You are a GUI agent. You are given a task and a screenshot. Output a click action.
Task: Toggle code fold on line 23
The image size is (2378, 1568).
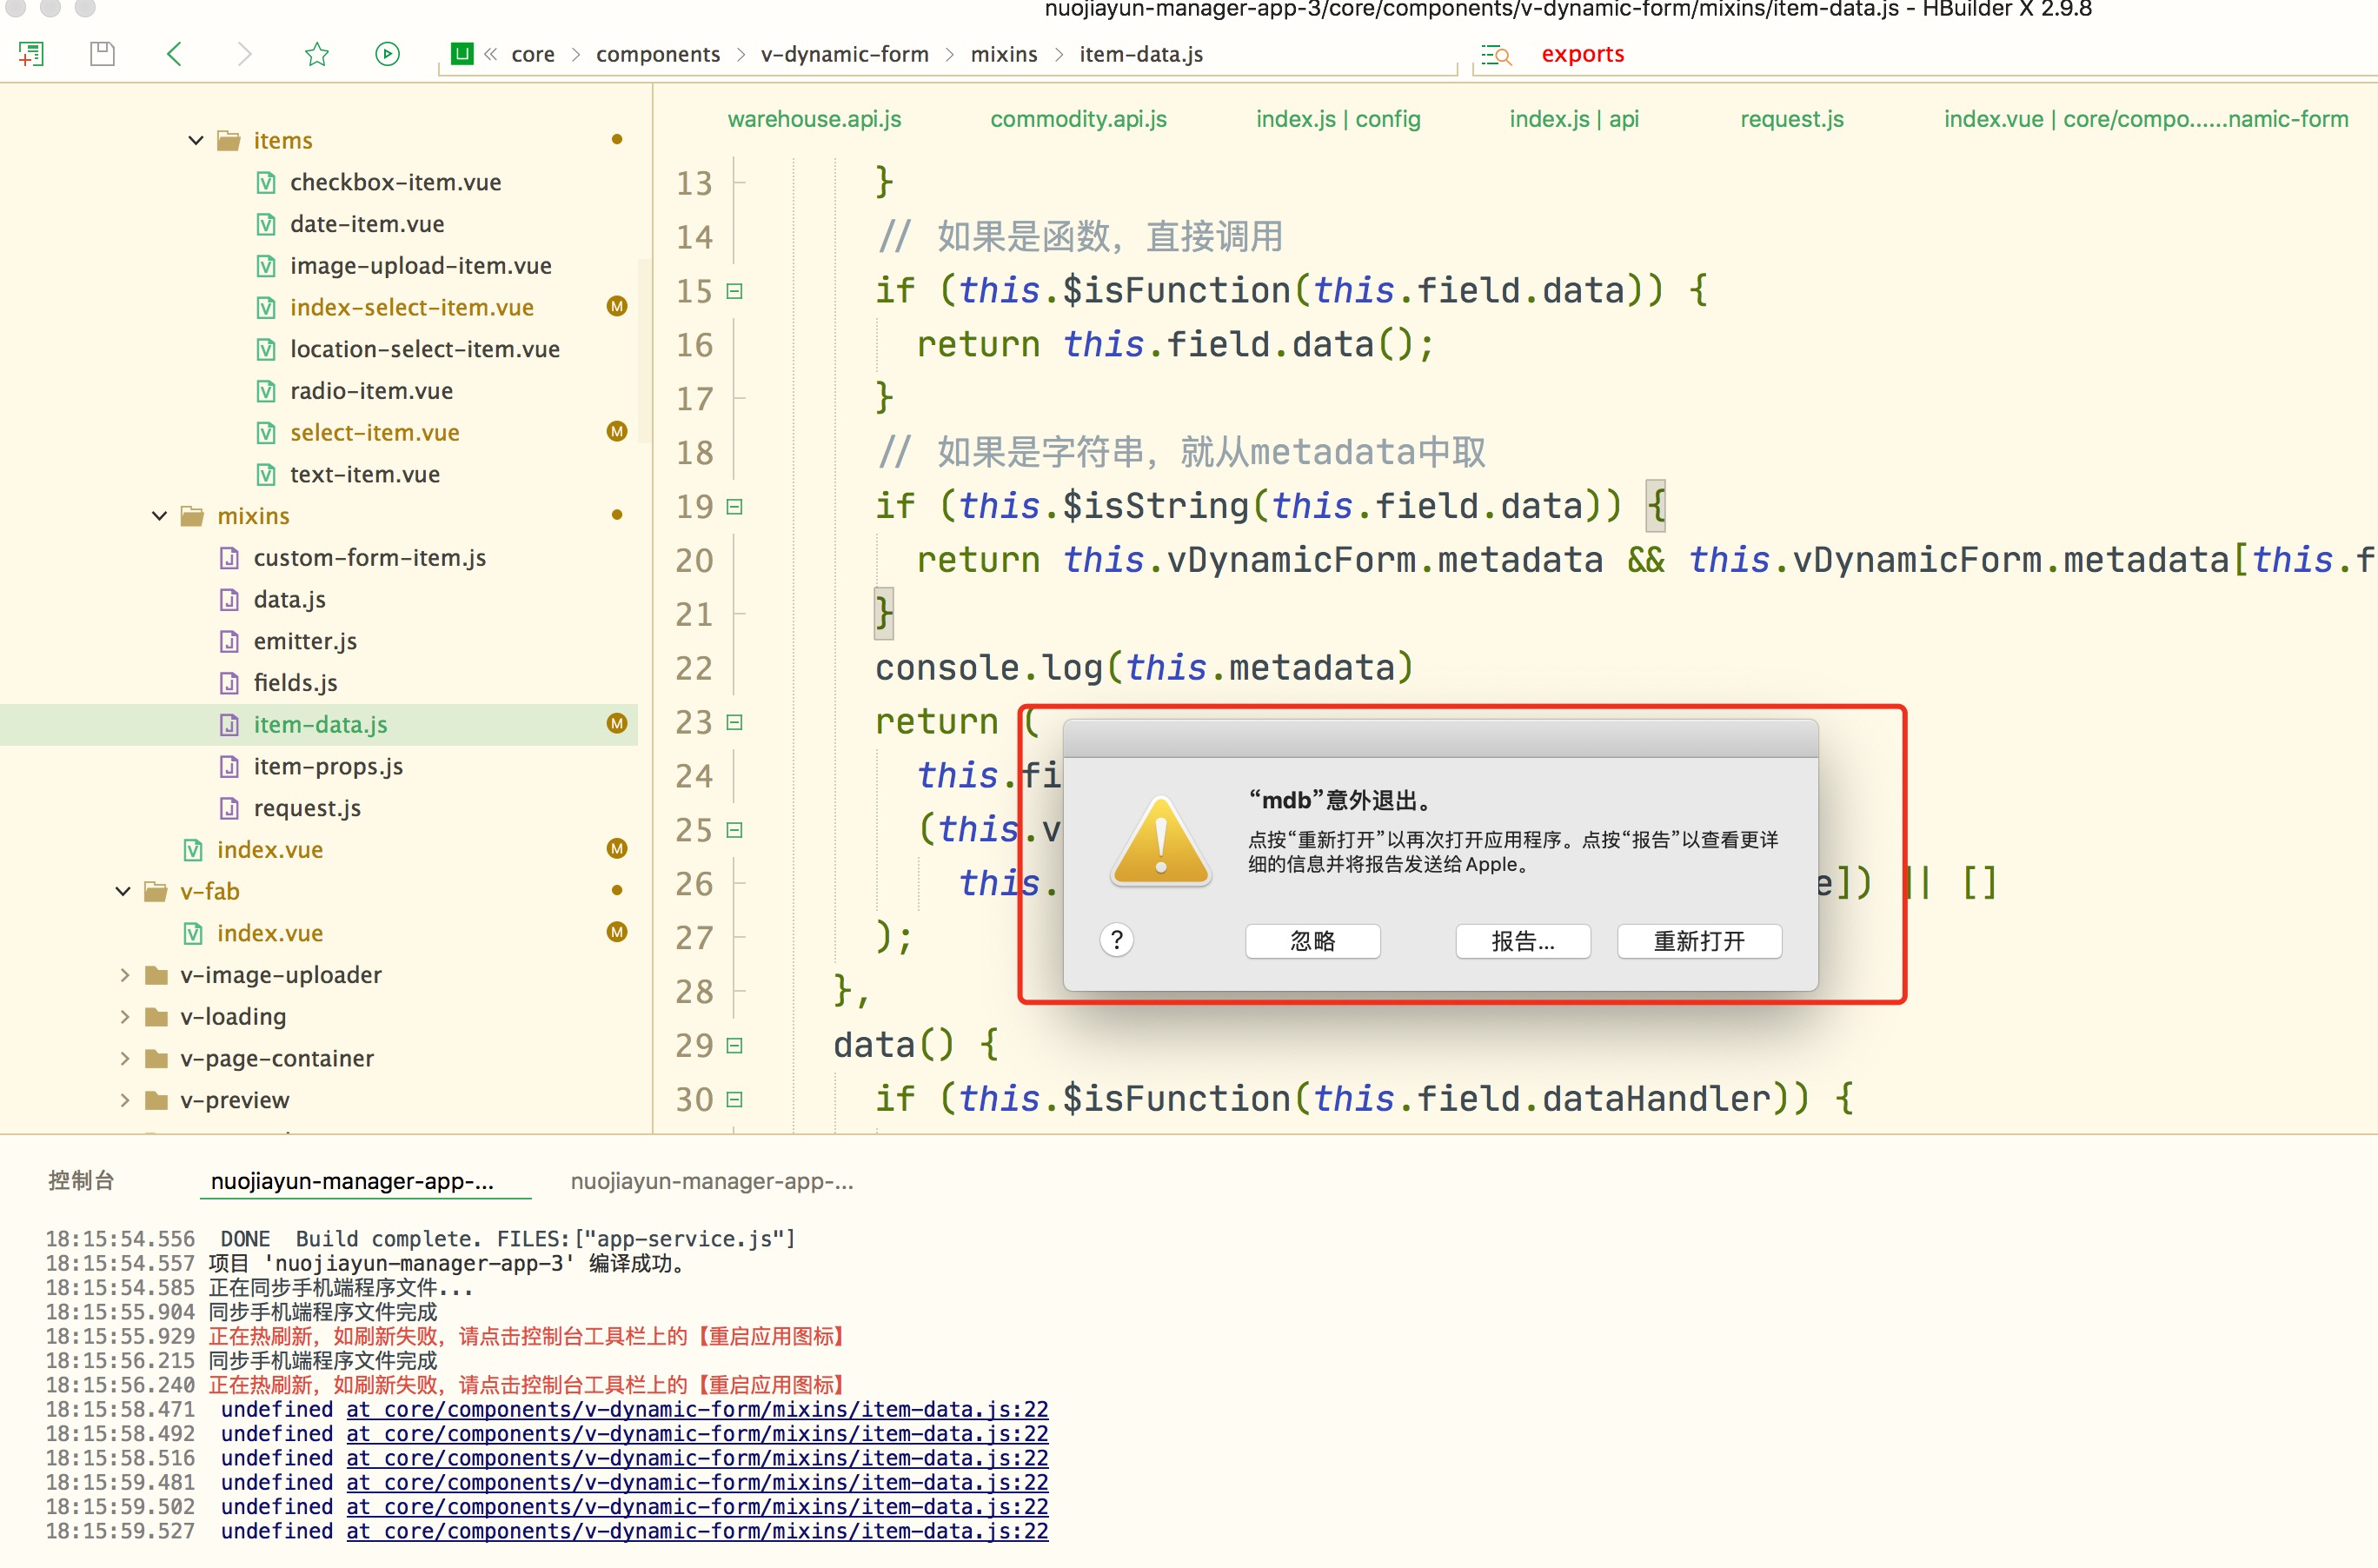735,723
